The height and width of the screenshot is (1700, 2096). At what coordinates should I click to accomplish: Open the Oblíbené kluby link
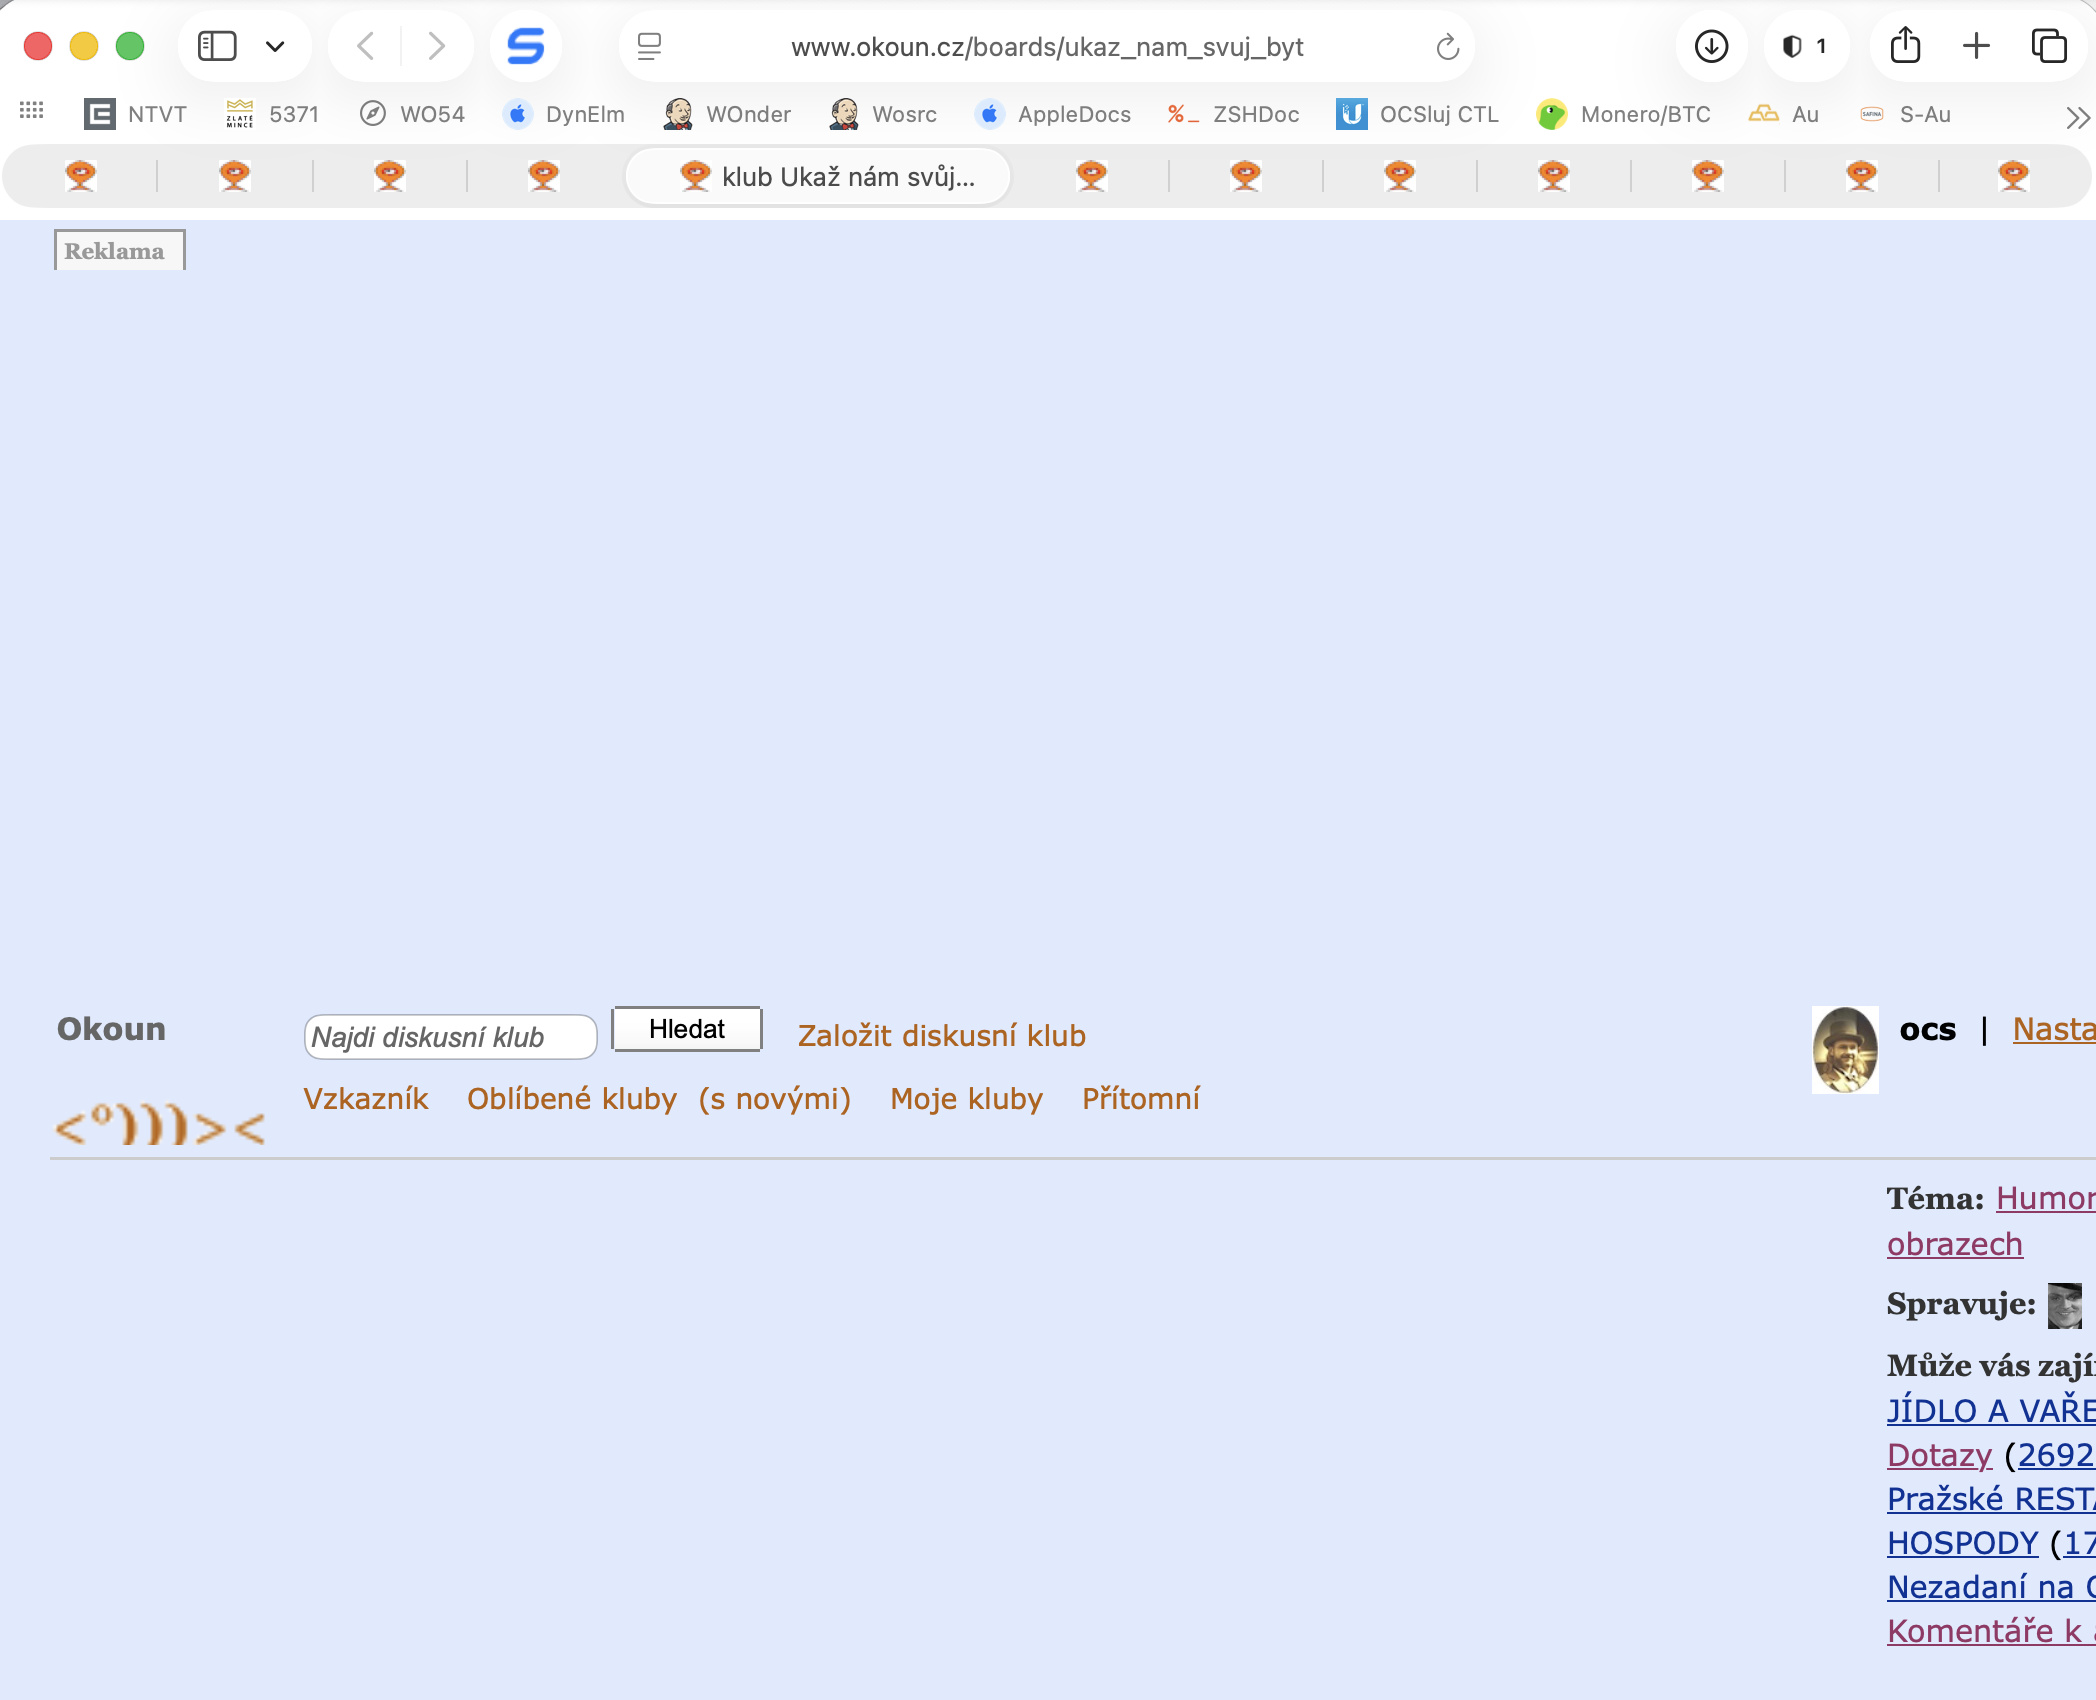pyautogui.click(x=572, y=1098)
